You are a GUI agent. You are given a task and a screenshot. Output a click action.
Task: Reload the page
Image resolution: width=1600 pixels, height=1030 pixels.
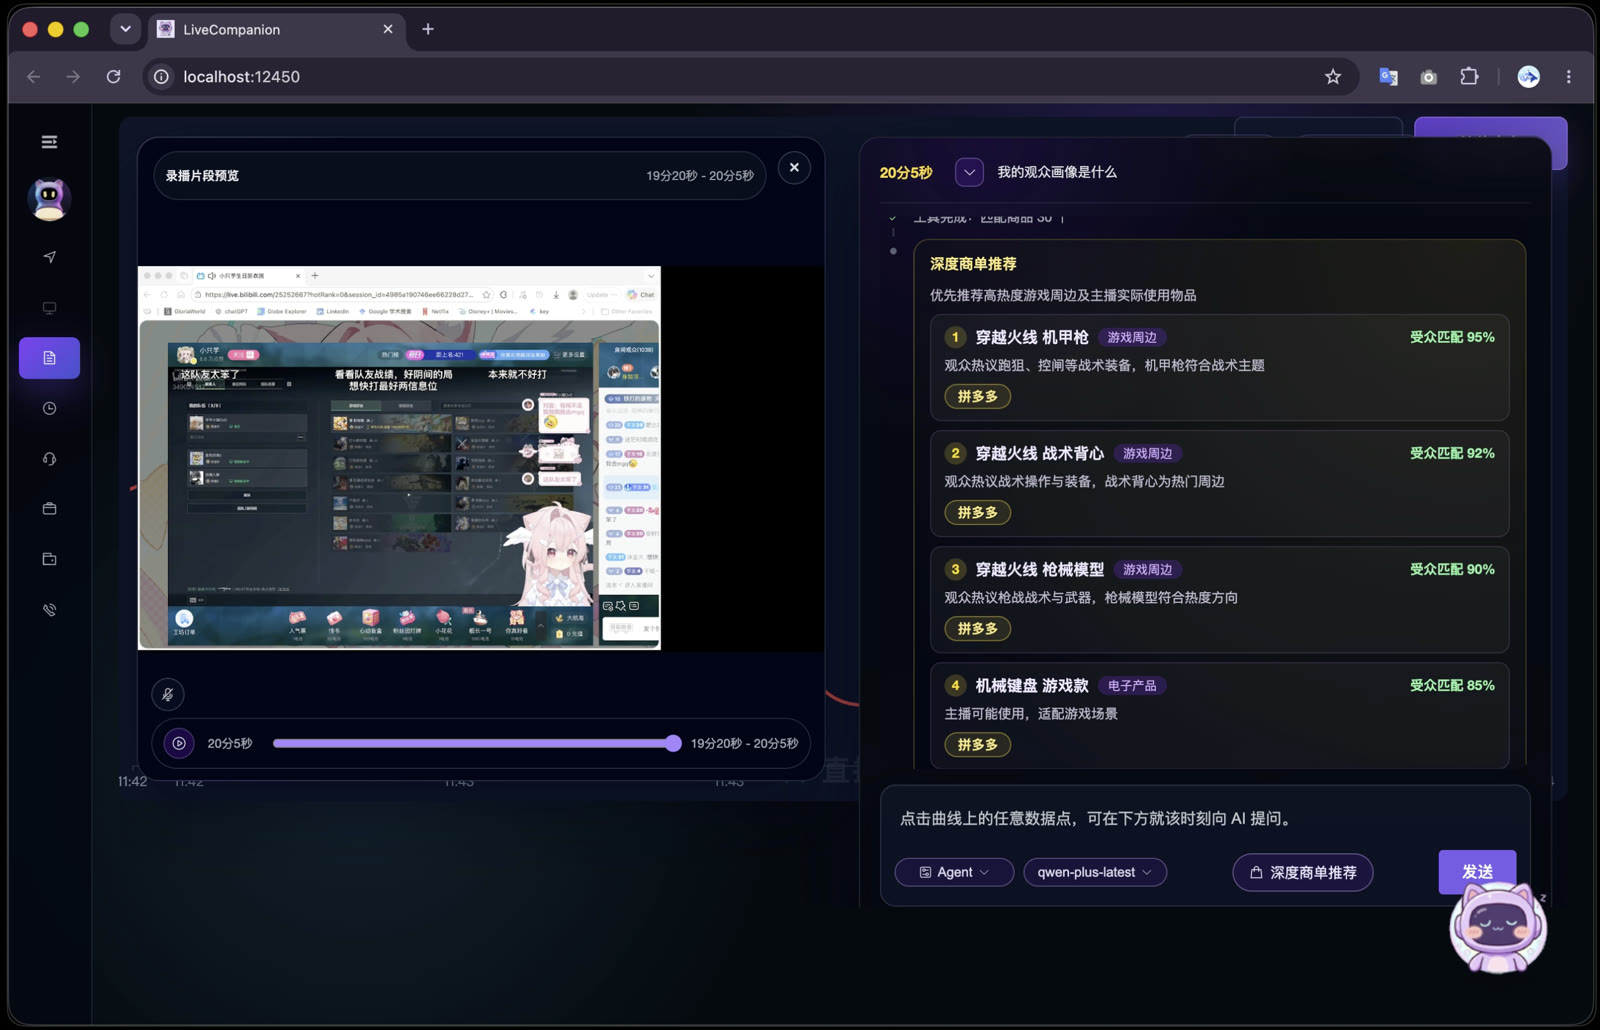coord(113,77)
